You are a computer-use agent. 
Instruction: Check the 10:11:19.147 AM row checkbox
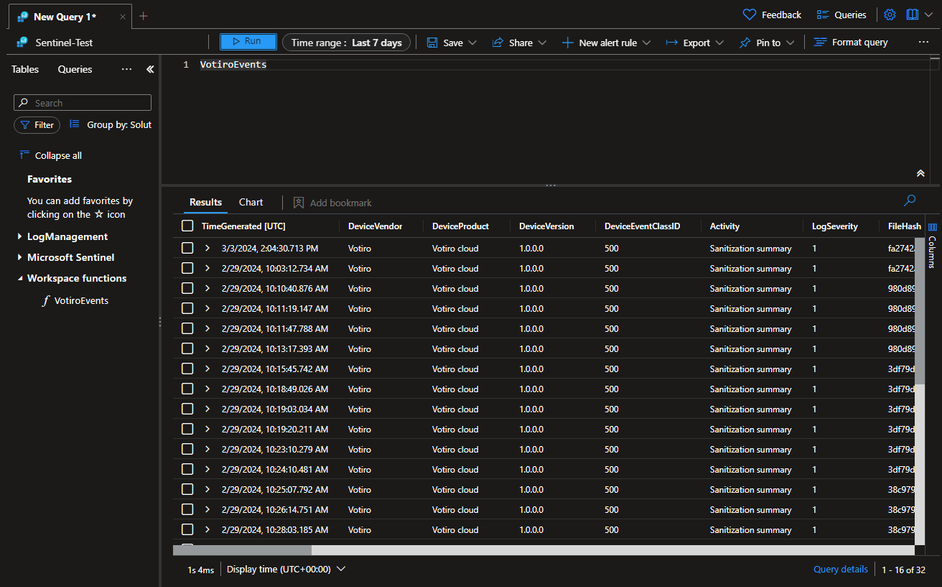187,308
